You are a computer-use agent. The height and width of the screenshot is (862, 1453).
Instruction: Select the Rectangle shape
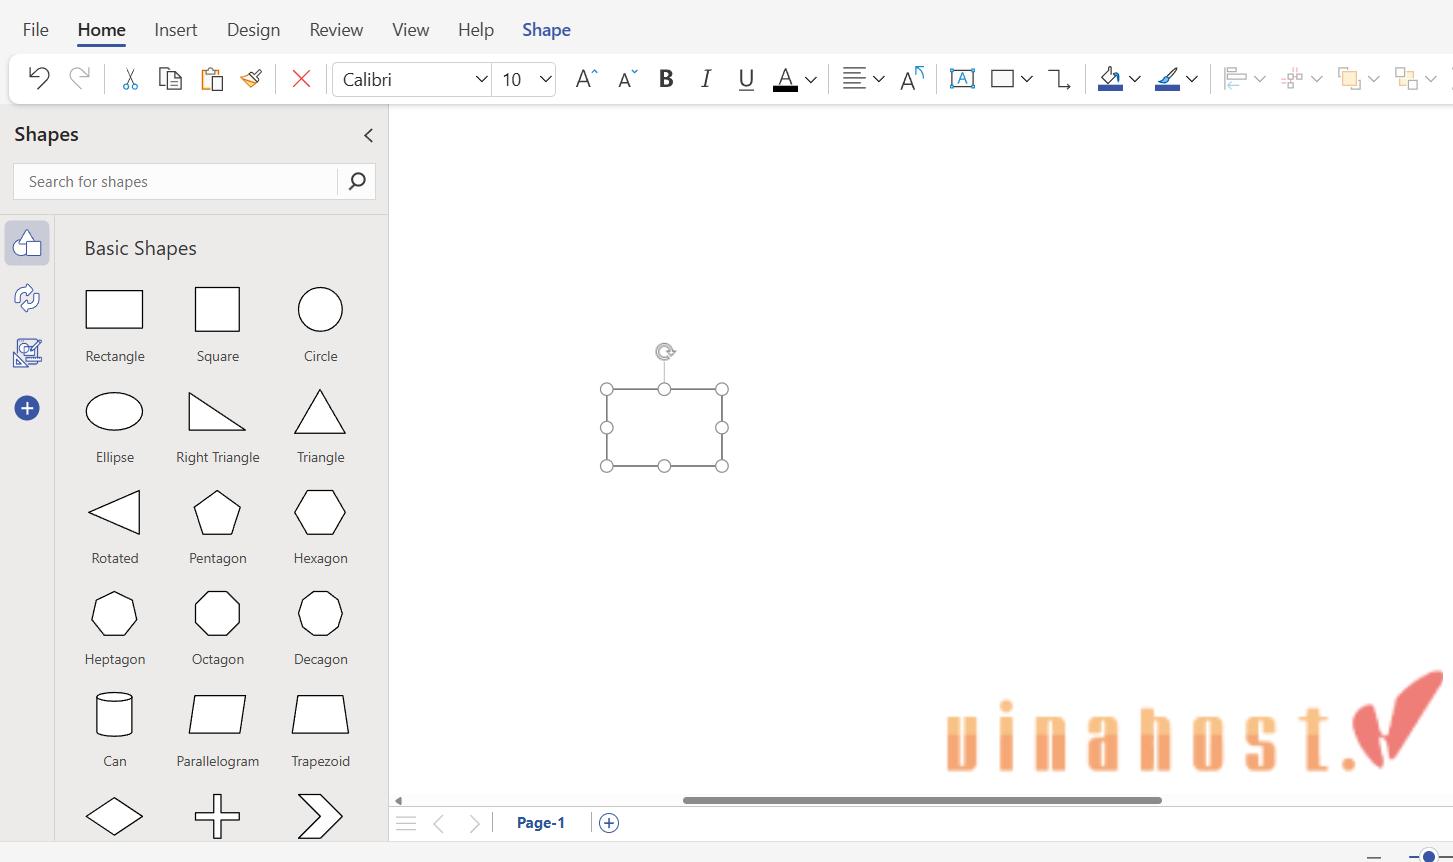point(114,310)
